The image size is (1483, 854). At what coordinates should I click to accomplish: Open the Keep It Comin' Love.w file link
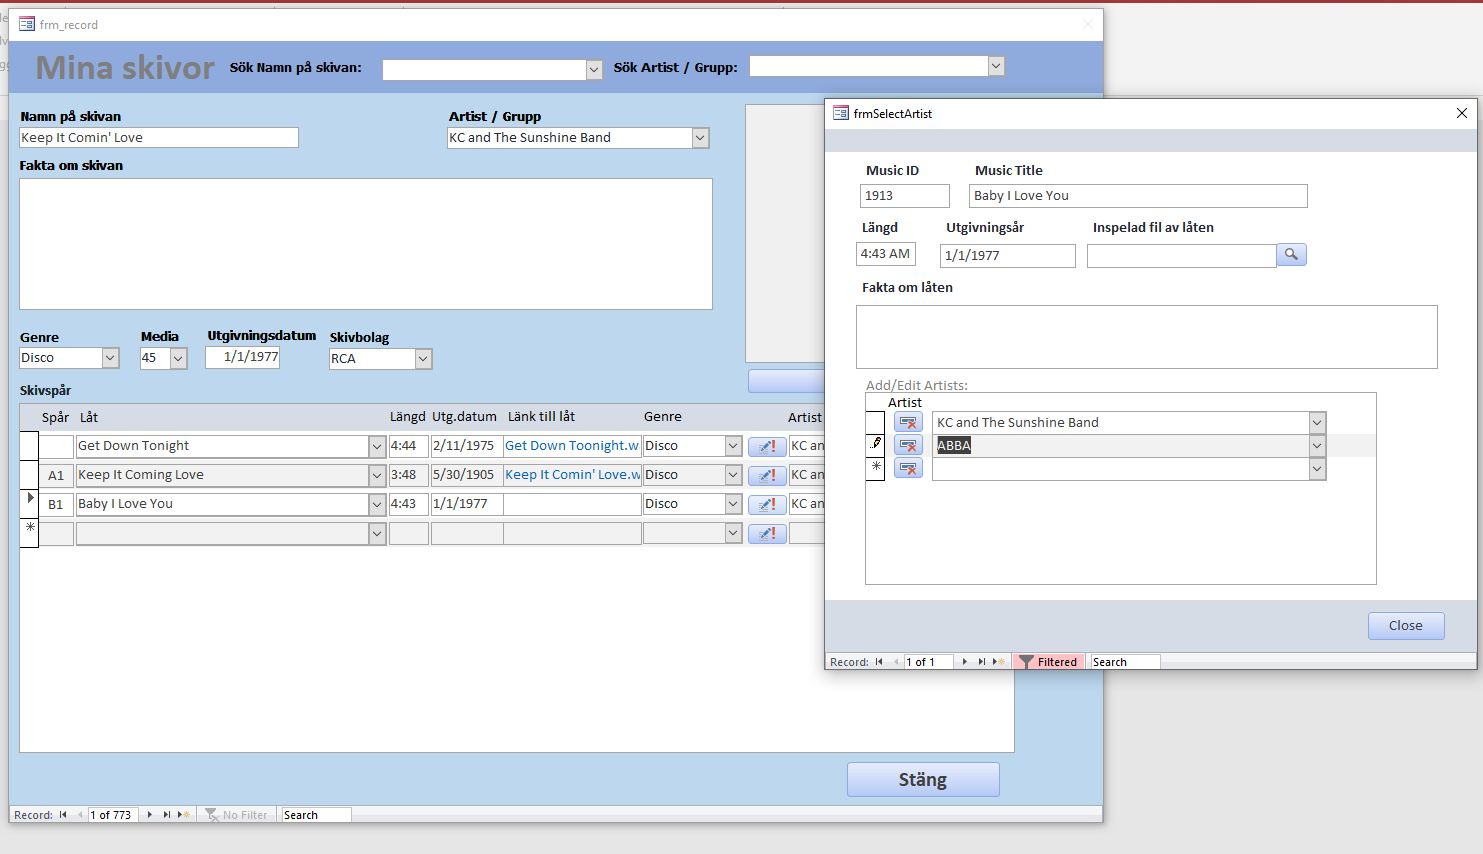(x=572, y=475)
